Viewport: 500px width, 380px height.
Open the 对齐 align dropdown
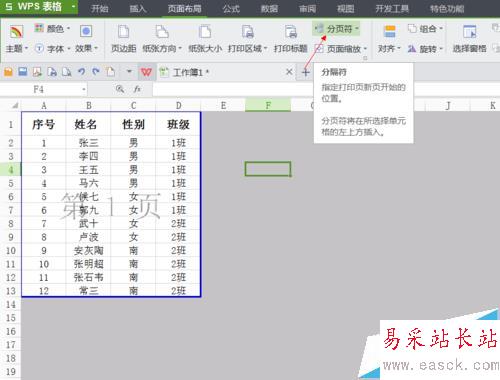(x=389, y=39)
